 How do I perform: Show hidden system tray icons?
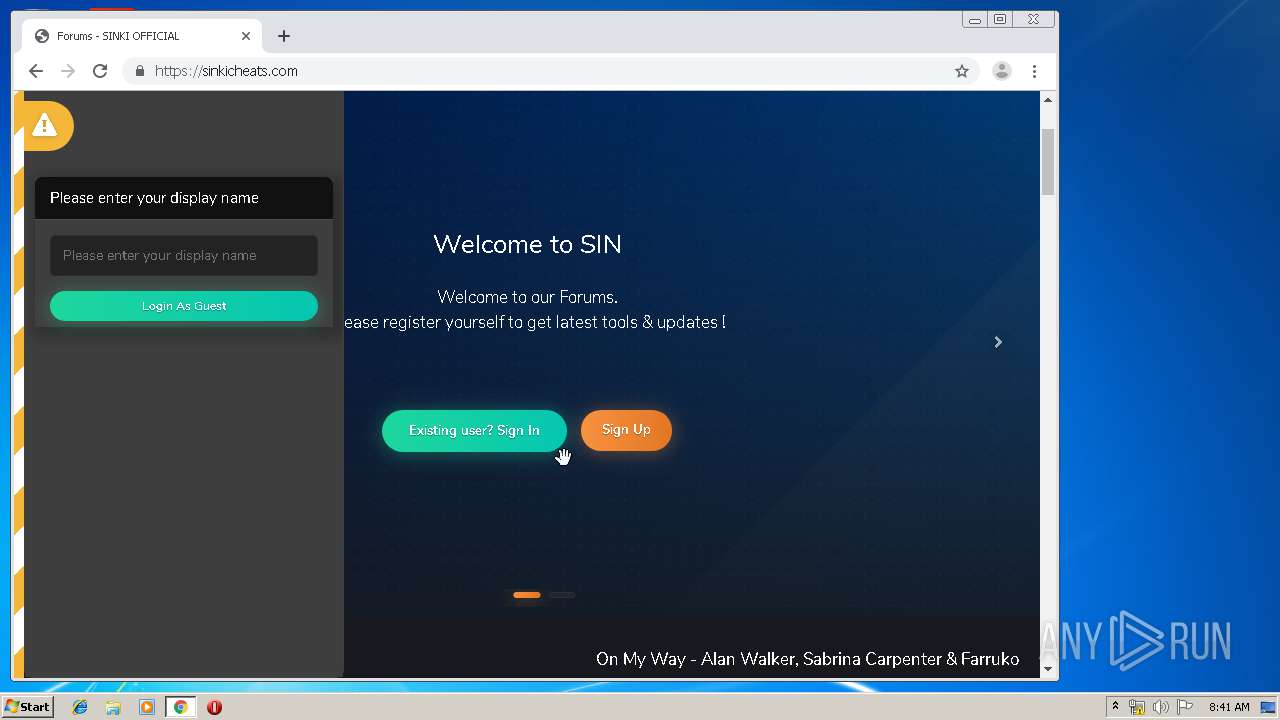tap(1115, 707)
